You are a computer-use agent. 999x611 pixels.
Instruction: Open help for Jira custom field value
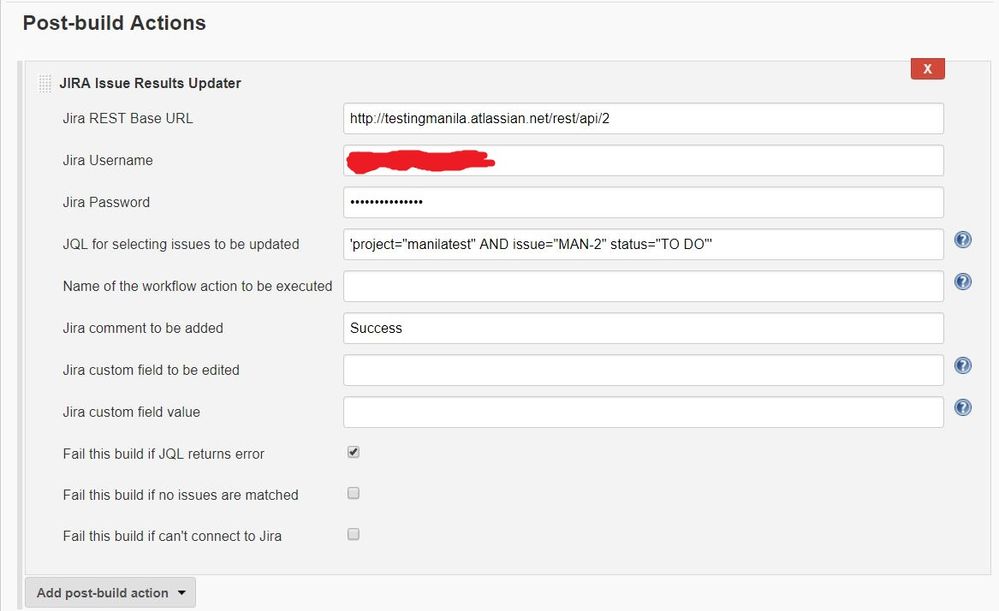[962, 407]
